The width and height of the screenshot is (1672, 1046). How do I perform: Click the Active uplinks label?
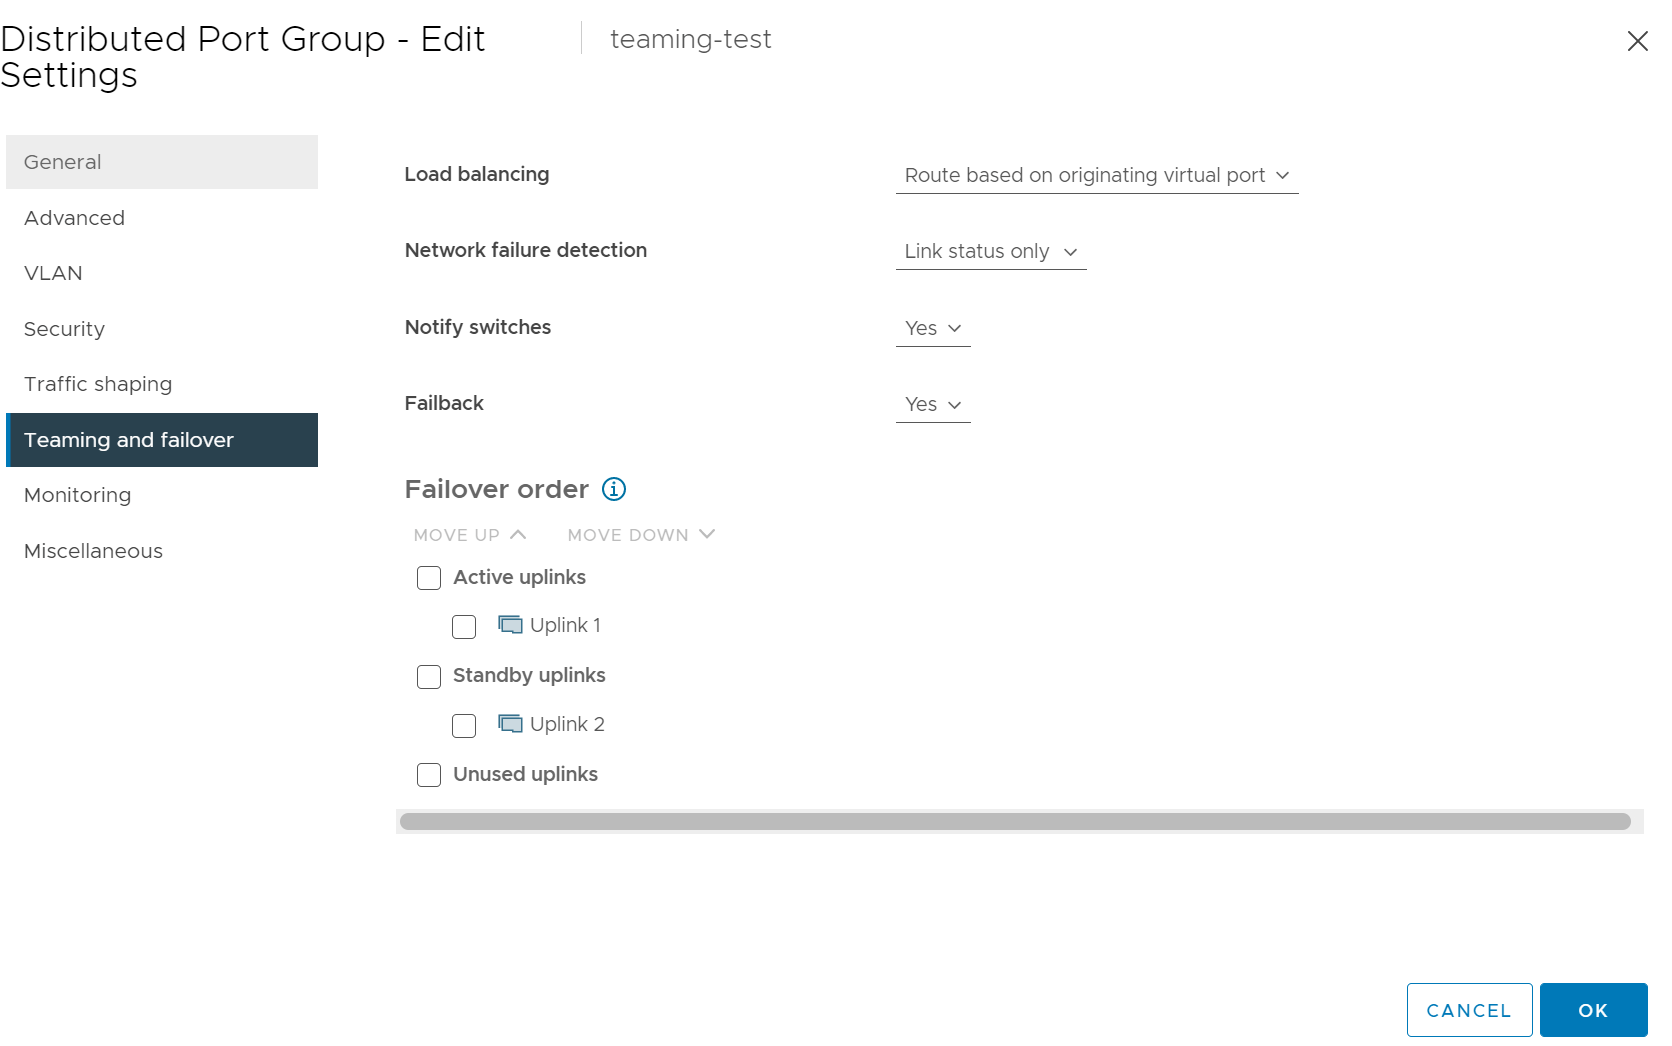[519, 577]
